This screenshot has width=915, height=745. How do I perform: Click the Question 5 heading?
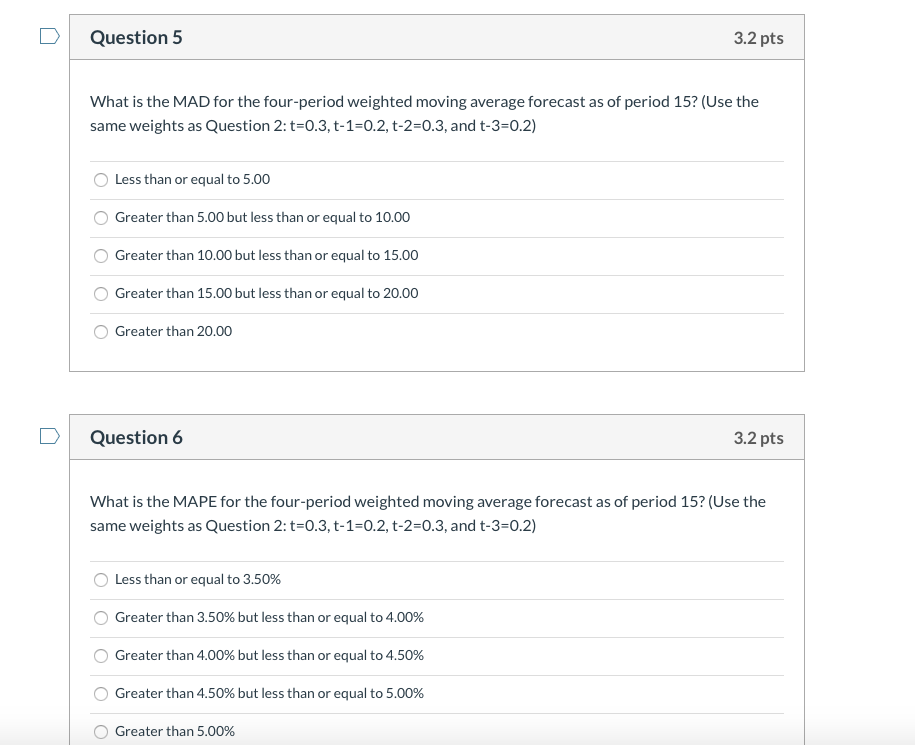click(136, 37)
